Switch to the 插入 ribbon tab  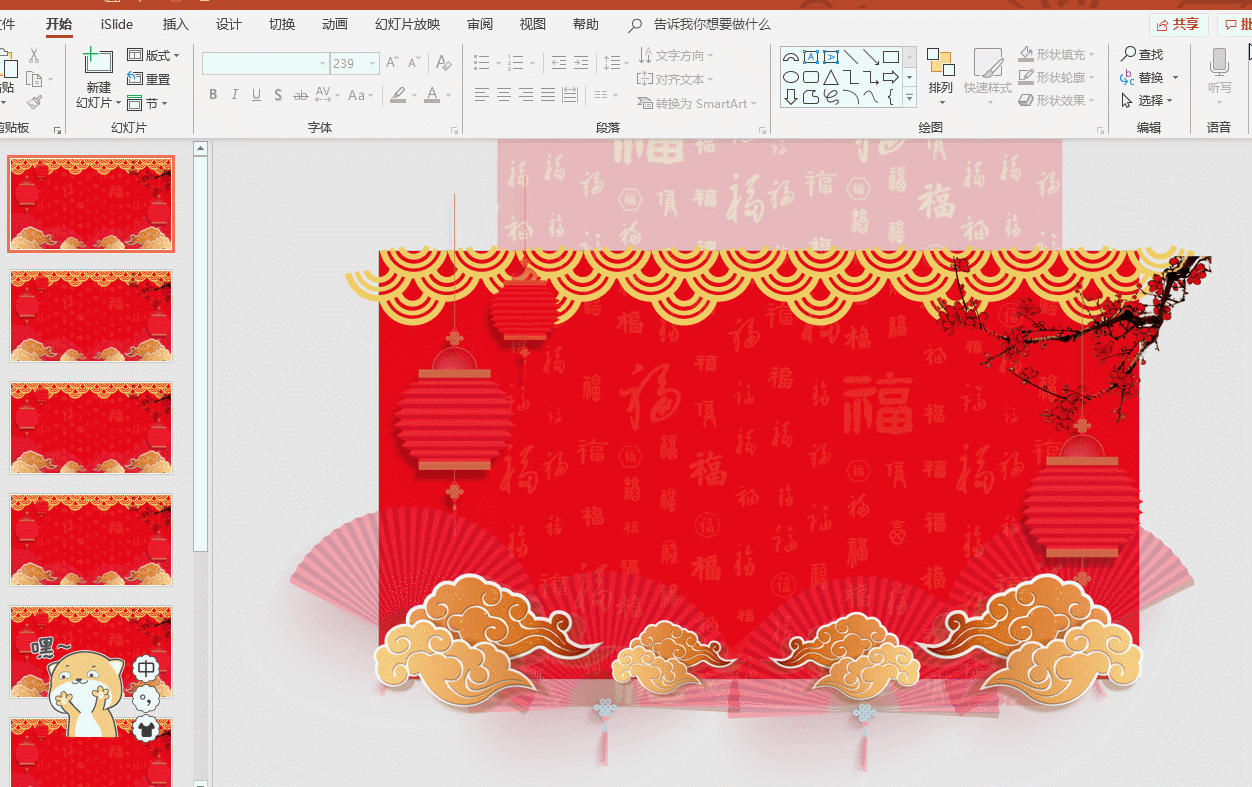coord(174,24)
